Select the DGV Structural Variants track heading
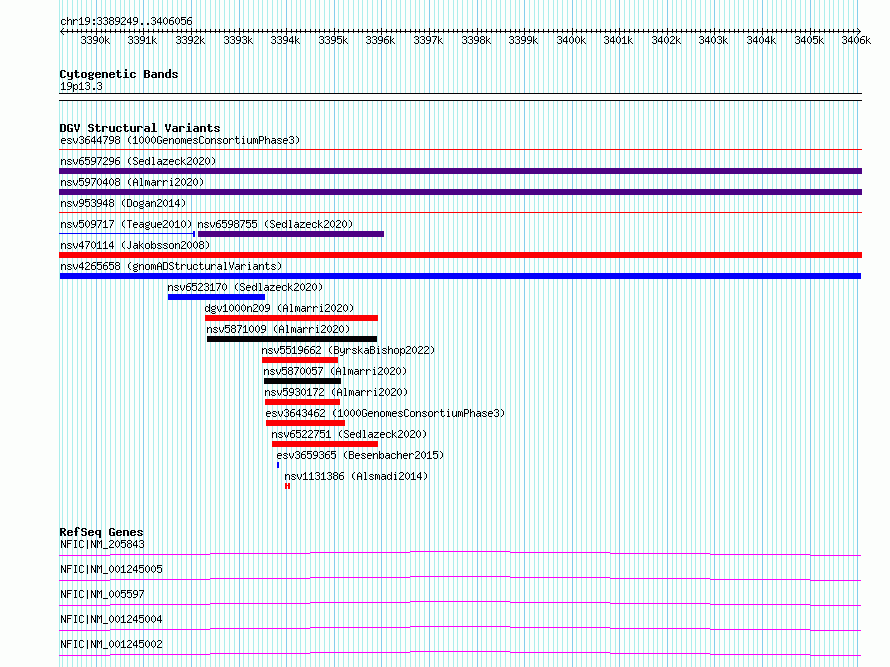The width and height of the screenshot is (890, 667). point(140,128)
